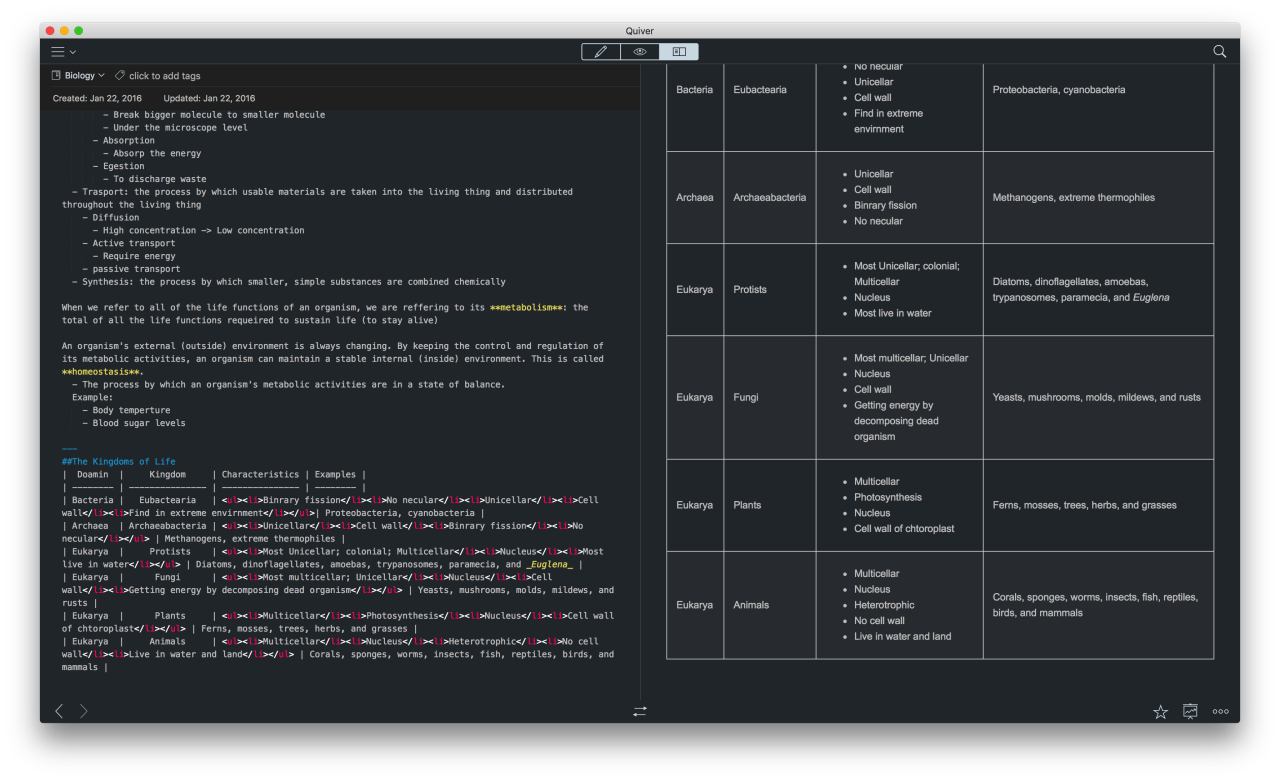Click the 'Photosynthesis' bullet in the preview
The height and width of the screenshot is (780, 1280).
pyautogui.click(x=888, y=497)
